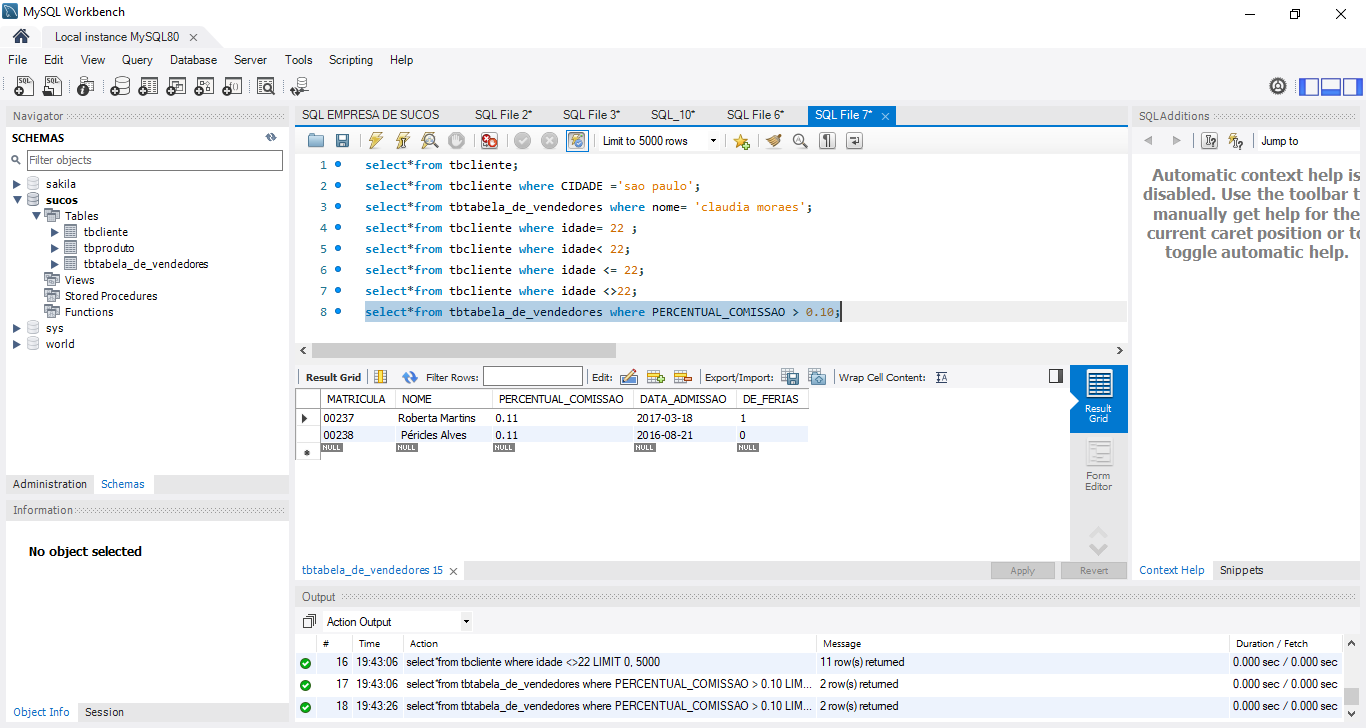Open script file icon in SQL editor toolbar
Screen dimensions: 1366x728
click(316, 141)
